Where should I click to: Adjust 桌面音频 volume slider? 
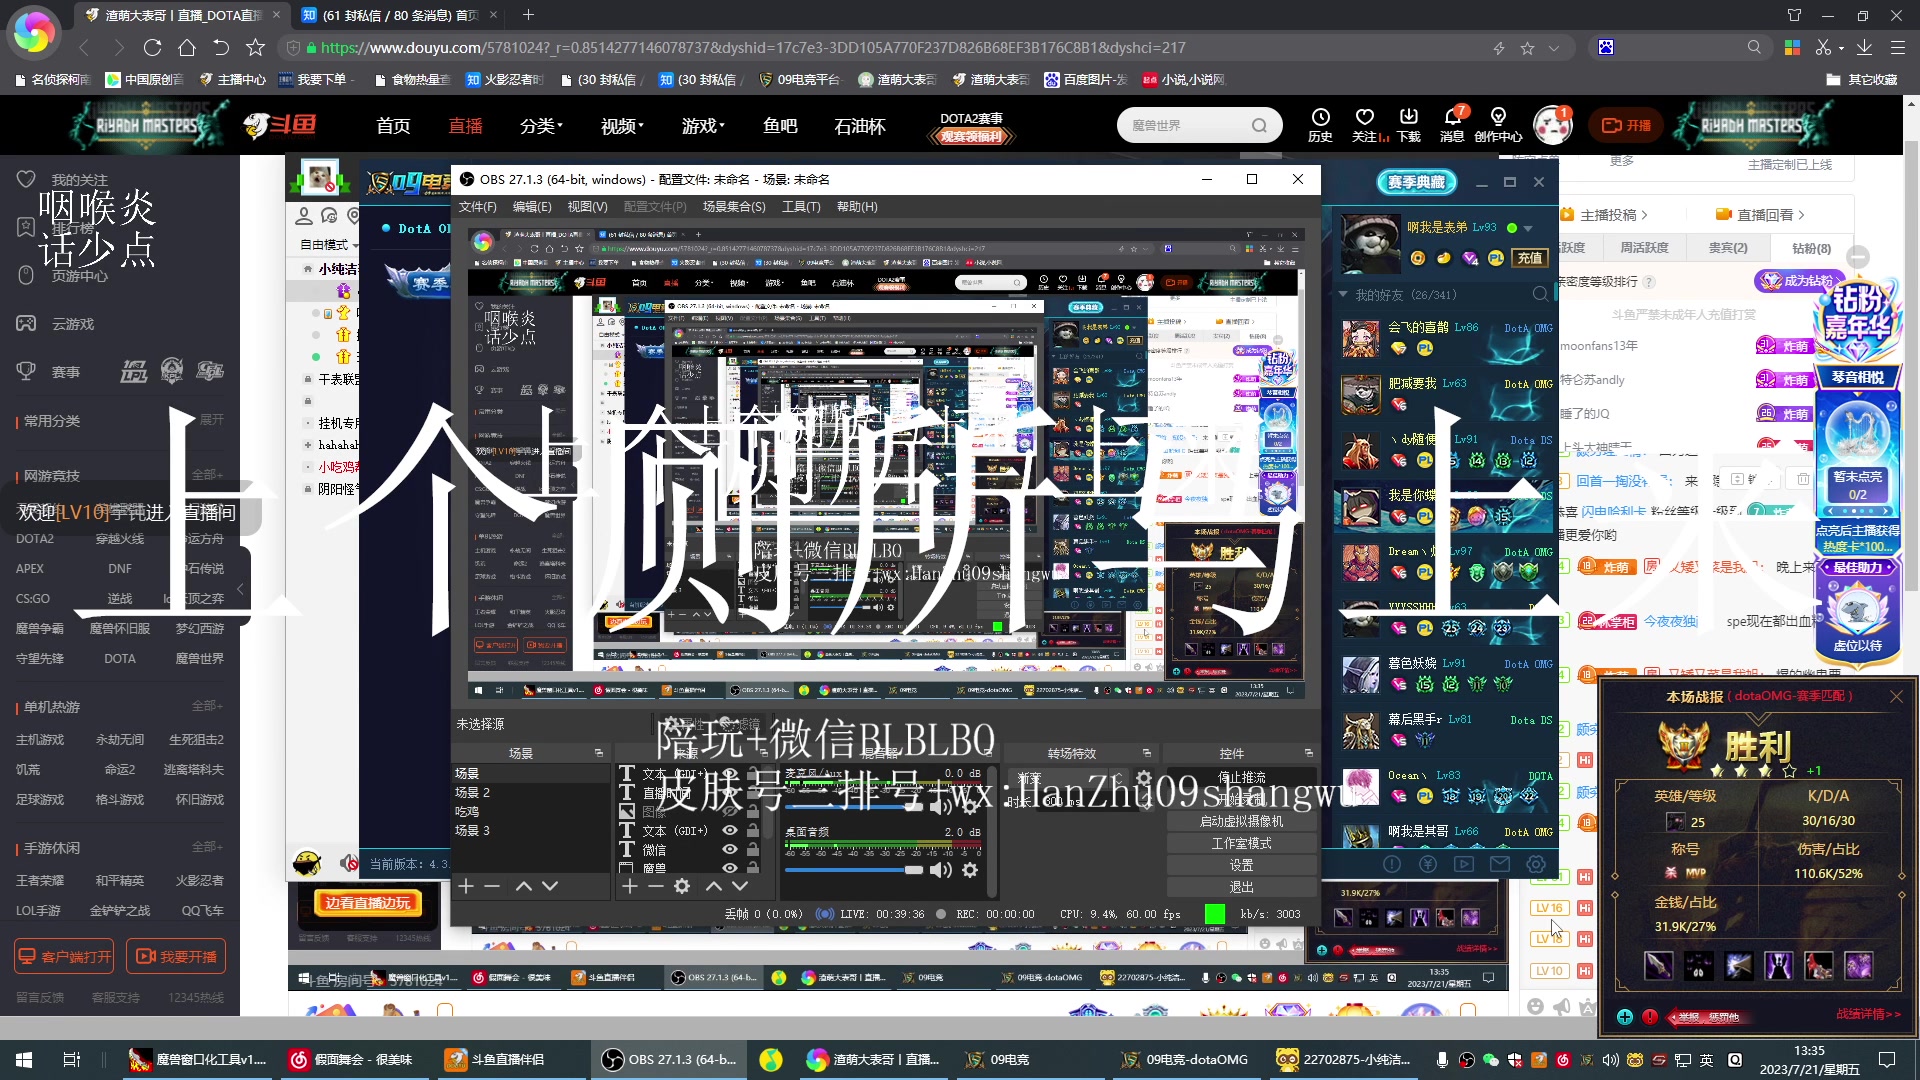(x=853, y=870)
